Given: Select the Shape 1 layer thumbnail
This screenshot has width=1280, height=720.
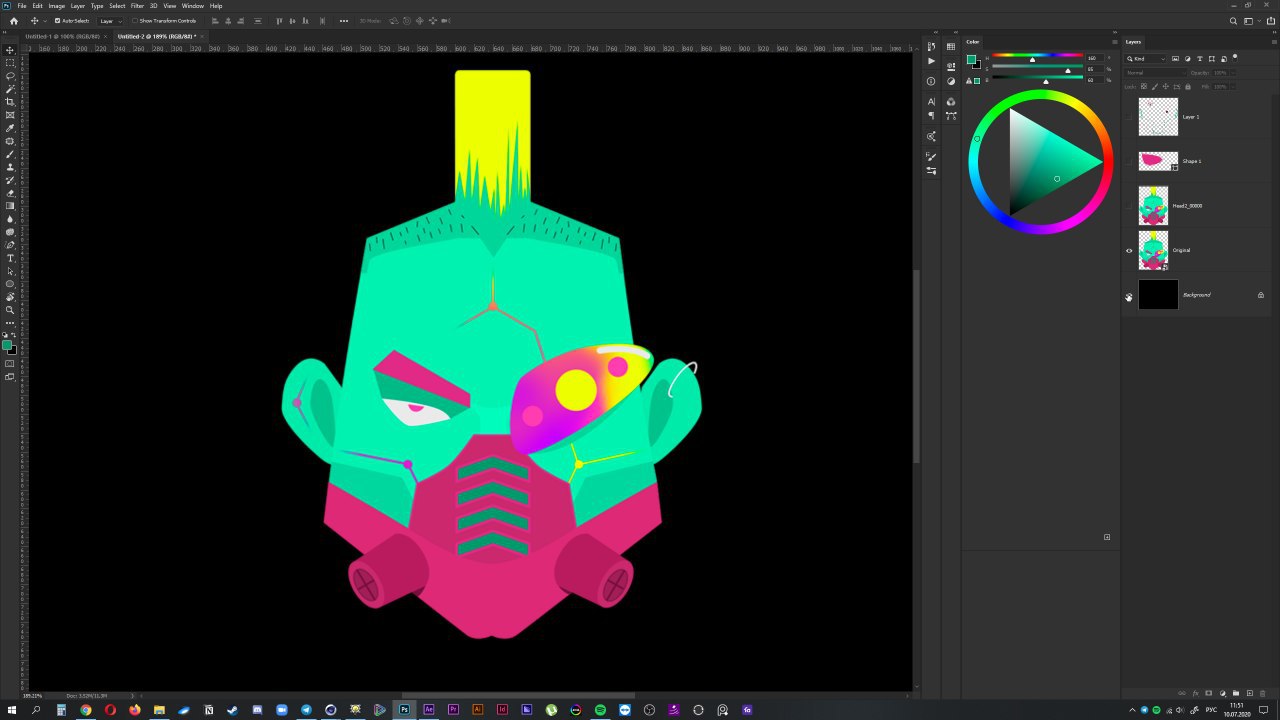Looking at the screenshot, I should [x=1158, y=161].
